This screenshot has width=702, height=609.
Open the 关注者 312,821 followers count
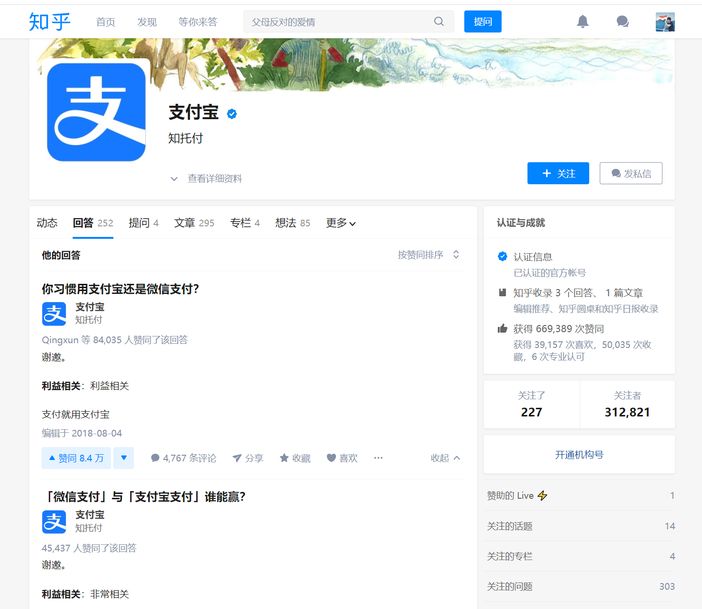[627, 404]
